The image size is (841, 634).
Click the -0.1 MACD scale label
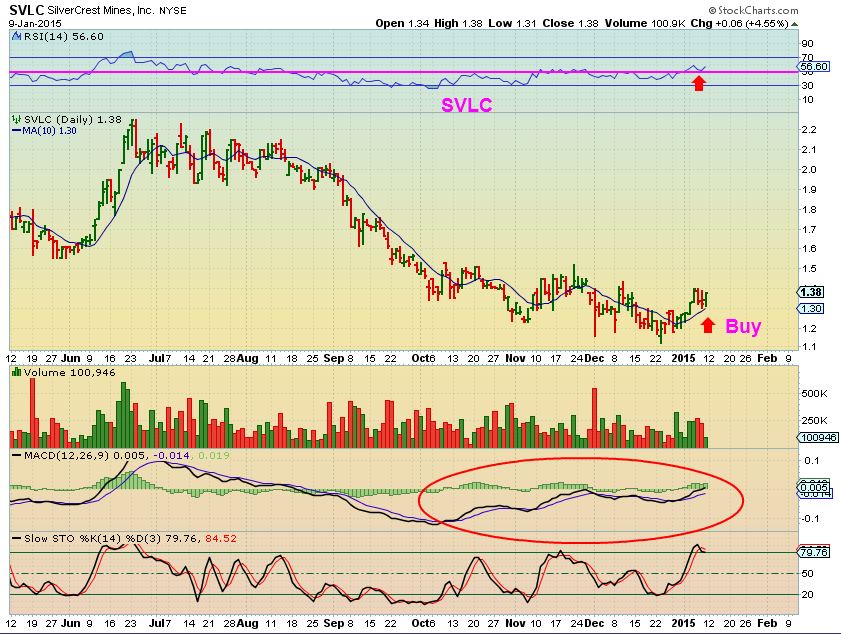(x=810, y=519)
